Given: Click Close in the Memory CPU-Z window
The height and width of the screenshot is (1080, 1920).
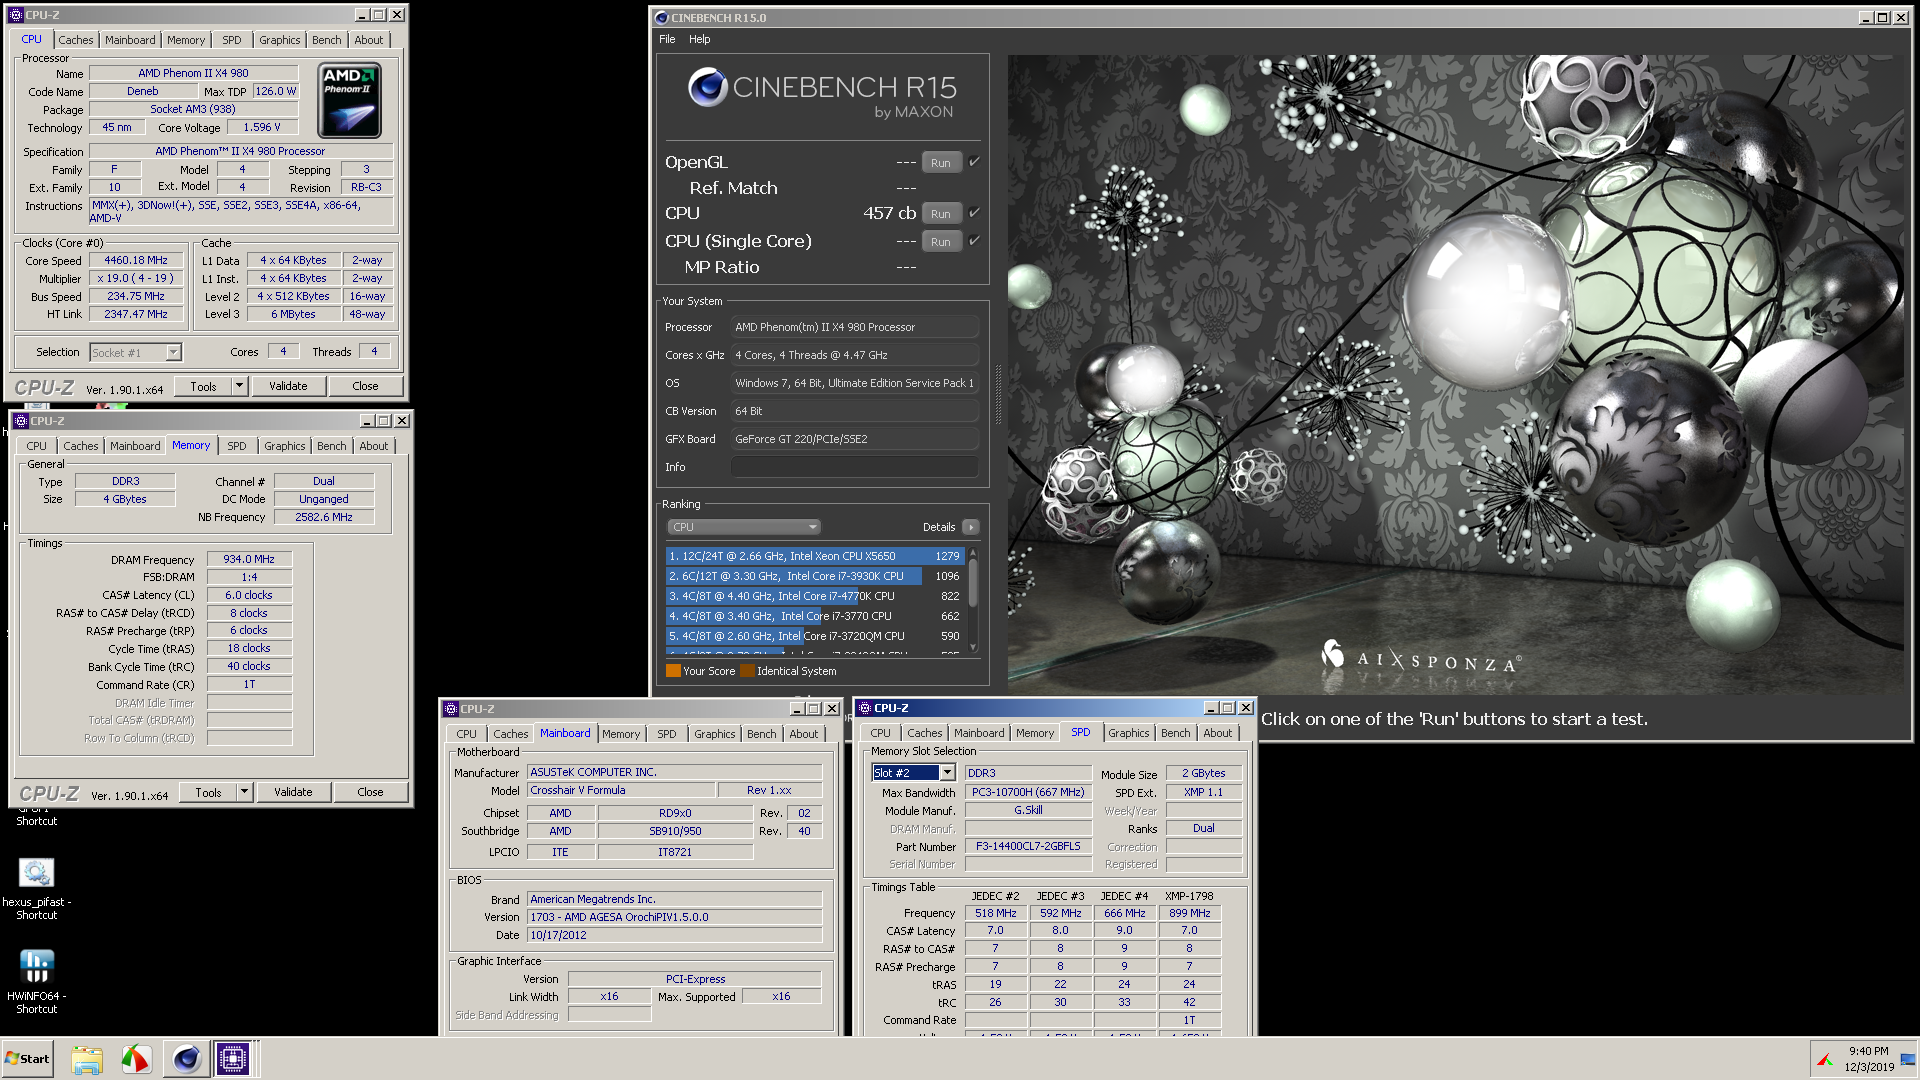Looking at the screenshot, I should point(370,792).
